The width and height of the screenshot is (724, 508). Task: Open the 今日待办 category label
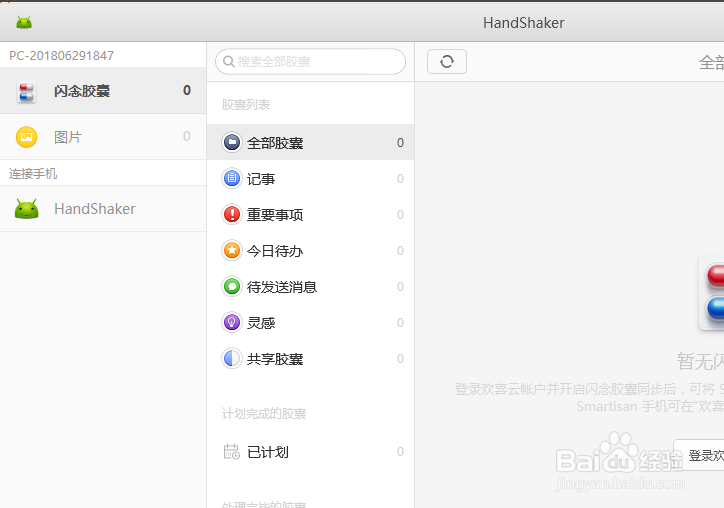[275, 251]
